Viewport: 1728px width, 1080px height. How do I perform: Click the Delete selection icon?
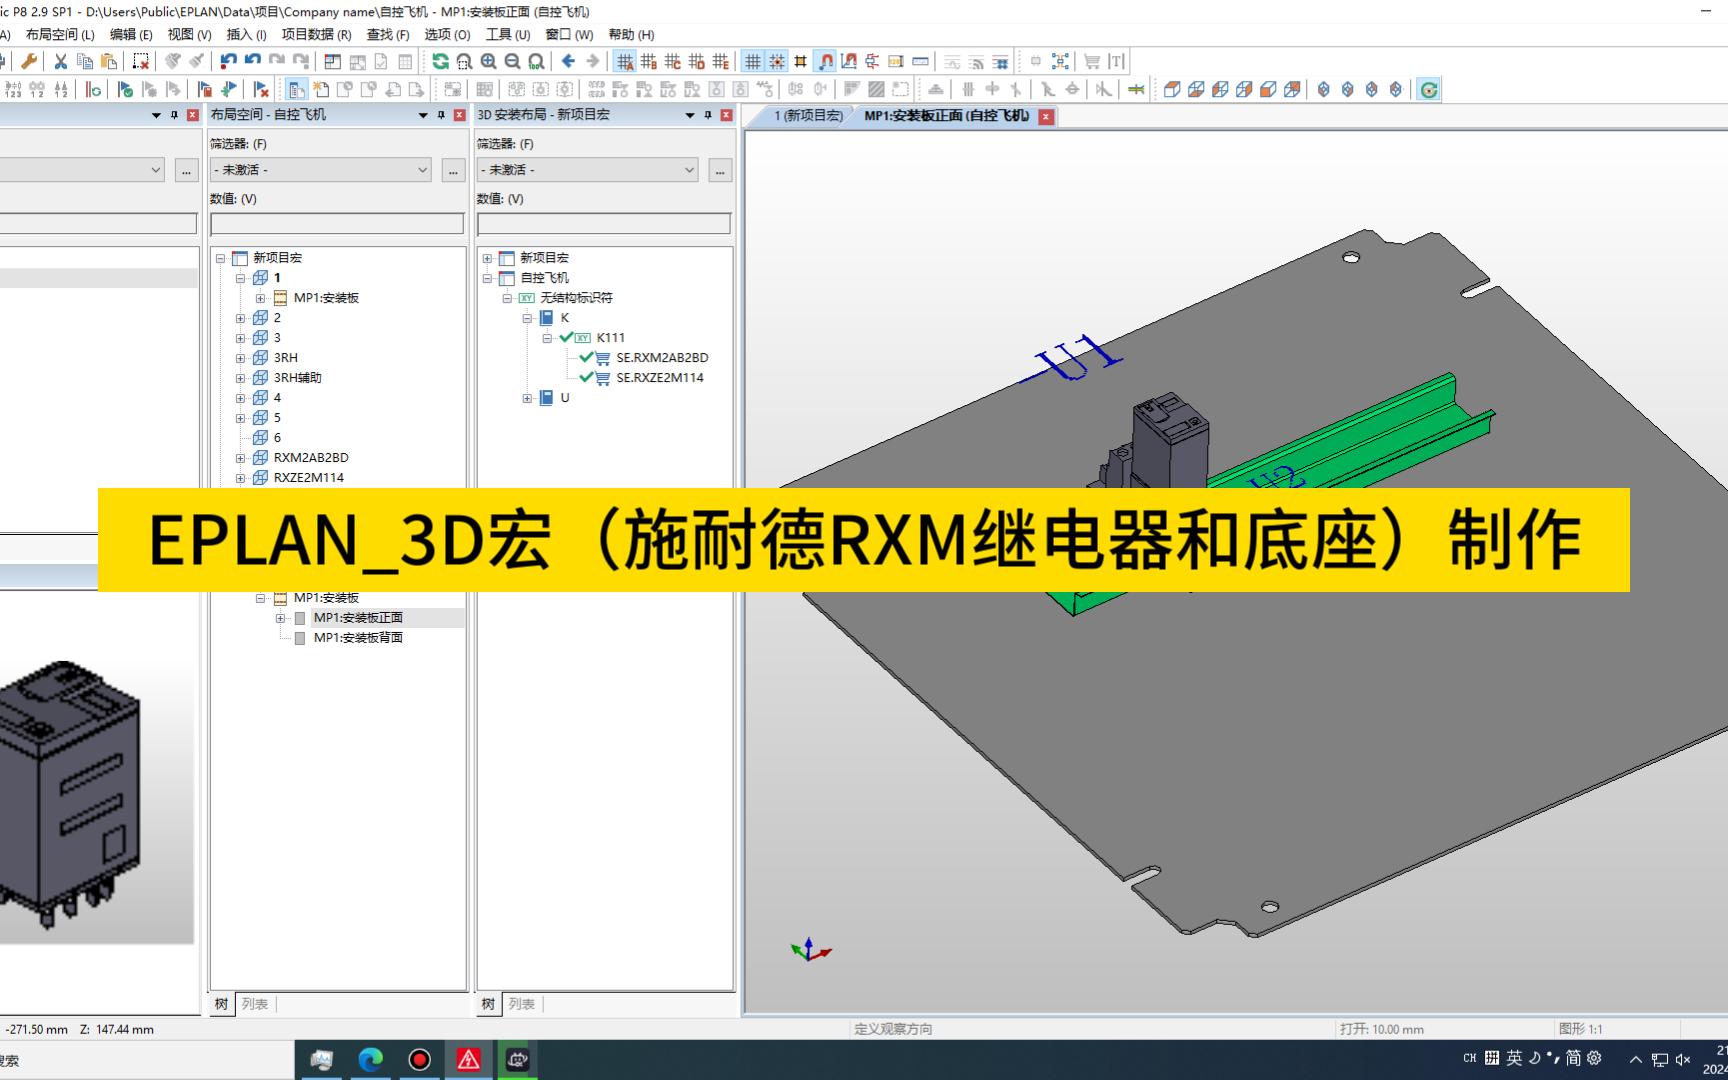pos(141,61)
